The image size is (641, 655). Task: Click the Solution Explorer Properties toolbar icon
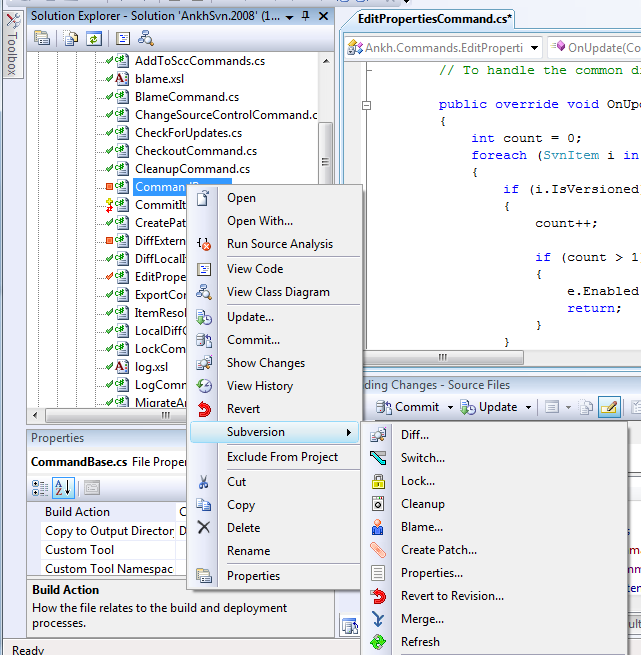point(42,38)
